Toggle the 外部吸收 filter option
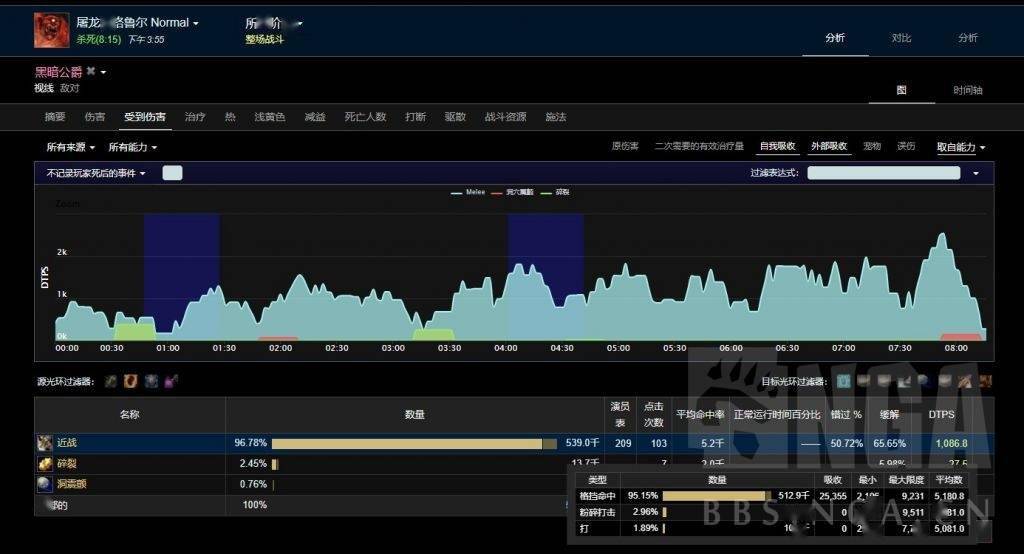Image resolution: width=1024 pixels, height=554 pixels. coord(829,147)
